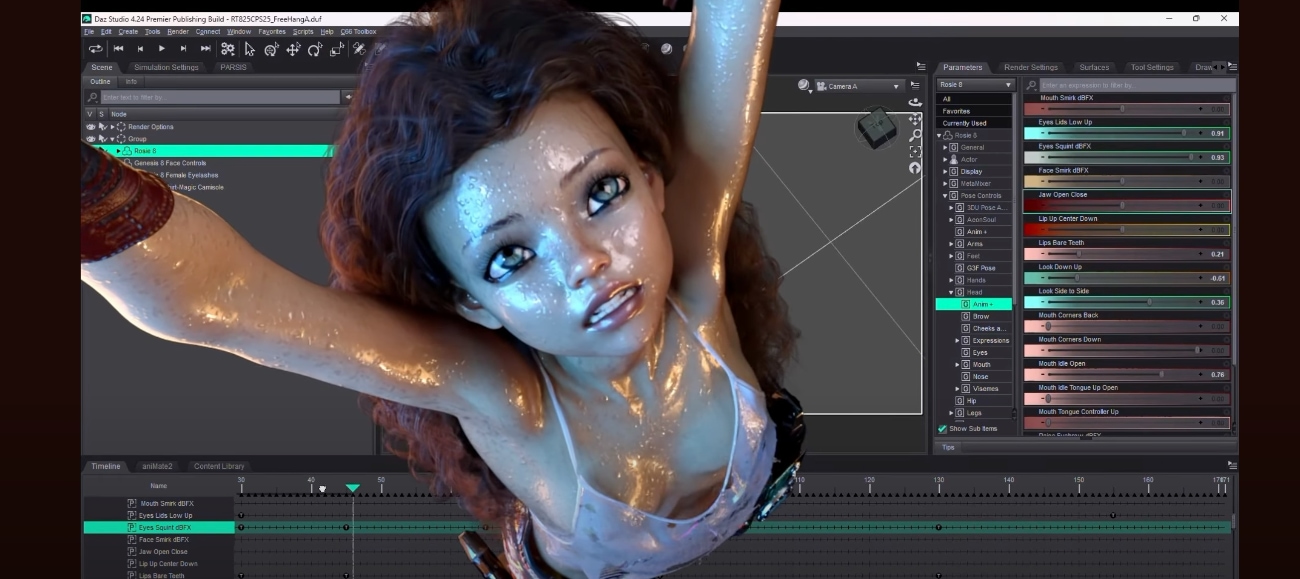The width and height of the screenshot is (1300, 579).
Task: Open the viewport draw style sphere icon
Action: click(x=804, y=86)
